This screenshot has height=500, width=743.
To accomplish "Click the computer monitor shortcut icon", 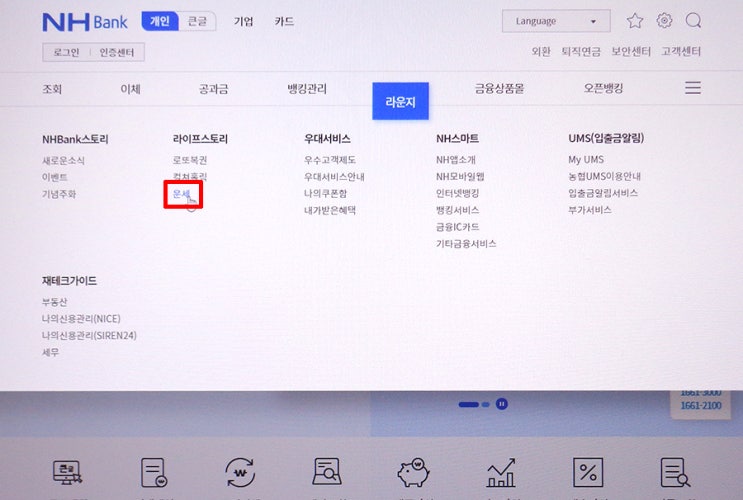I will click(x=67, y=473).
